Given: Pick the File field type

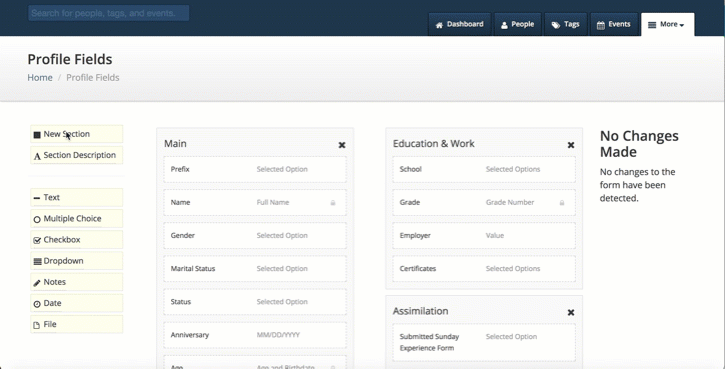Looking at the screenshot, I should click(x=77, y=325).
